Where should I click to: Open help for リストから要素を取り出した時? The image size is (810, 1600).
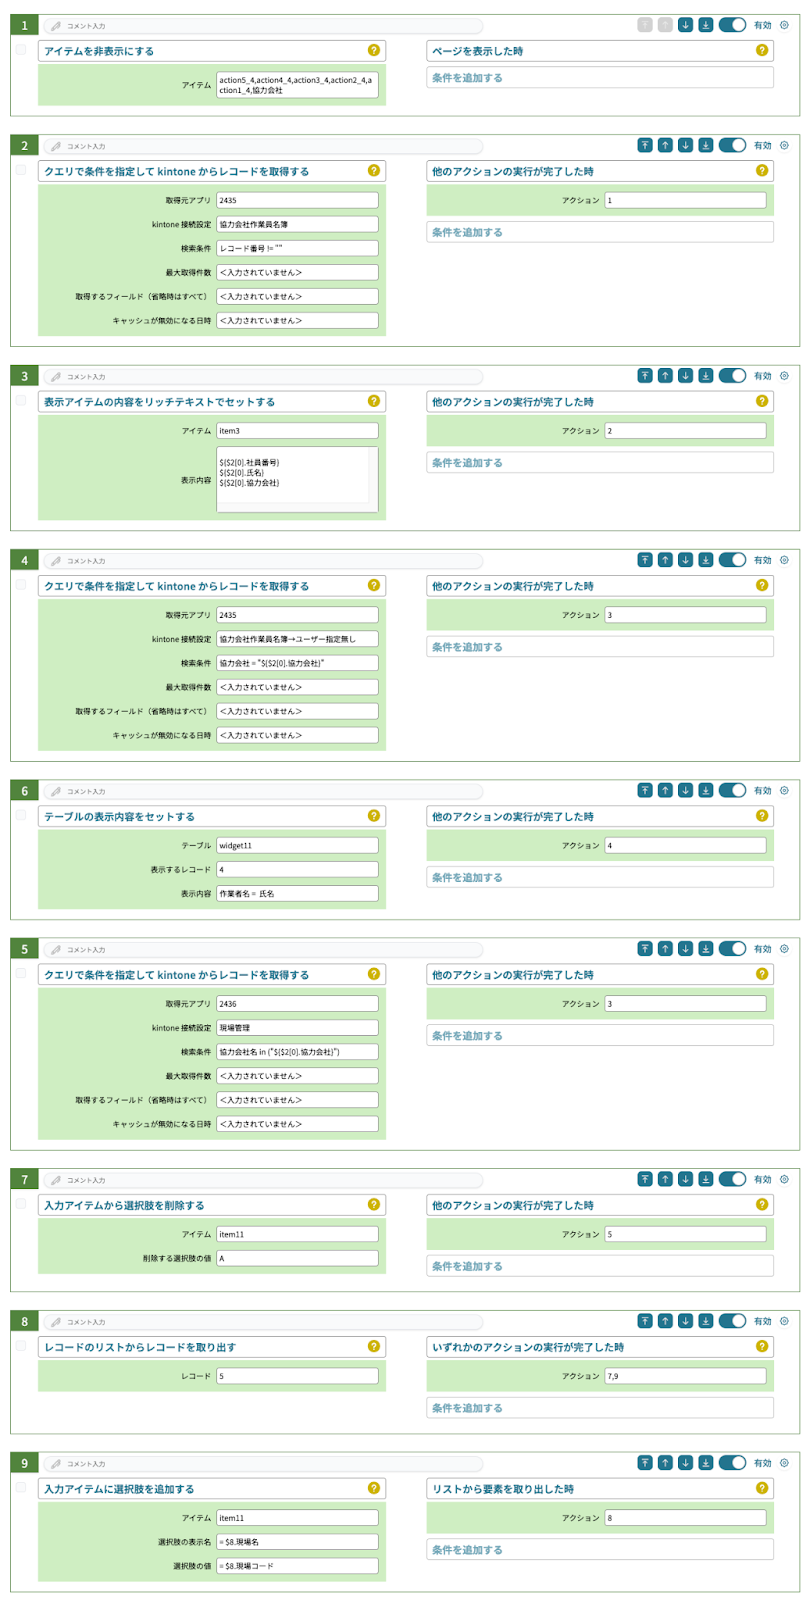(x=762, y=1488)
